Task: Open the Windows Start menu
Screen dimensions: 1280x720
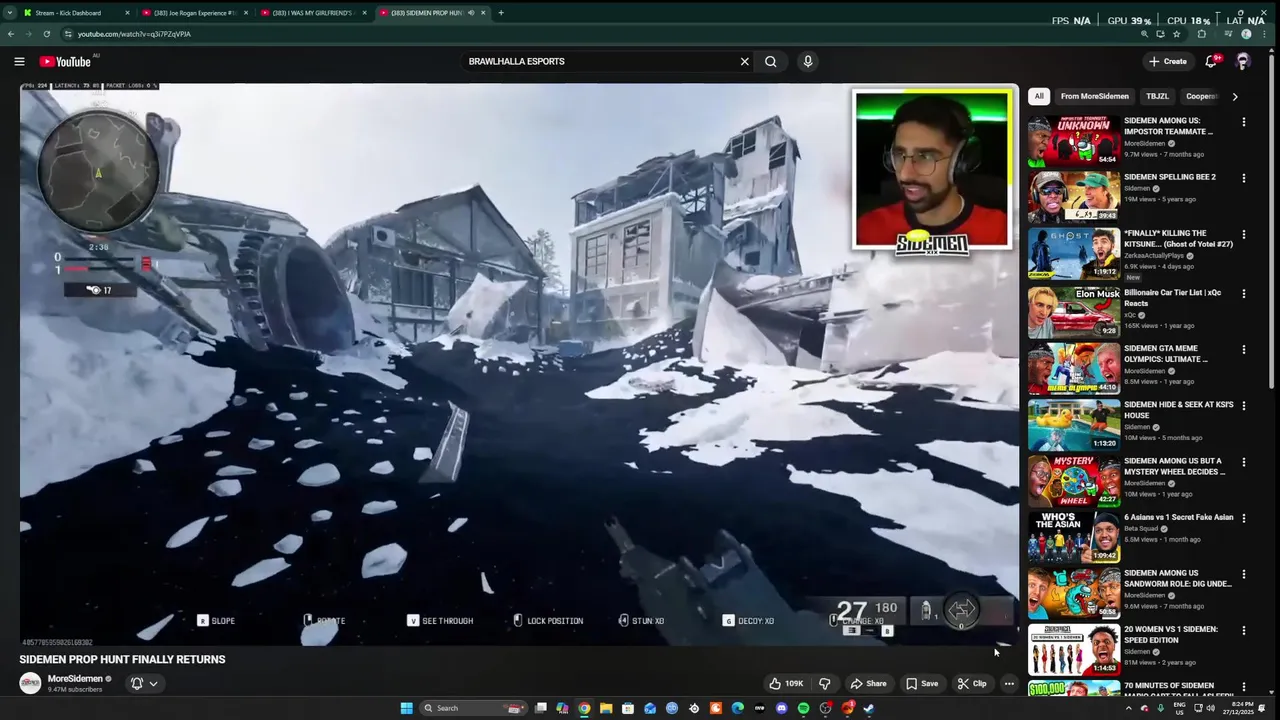Action: tap(406, 708)
